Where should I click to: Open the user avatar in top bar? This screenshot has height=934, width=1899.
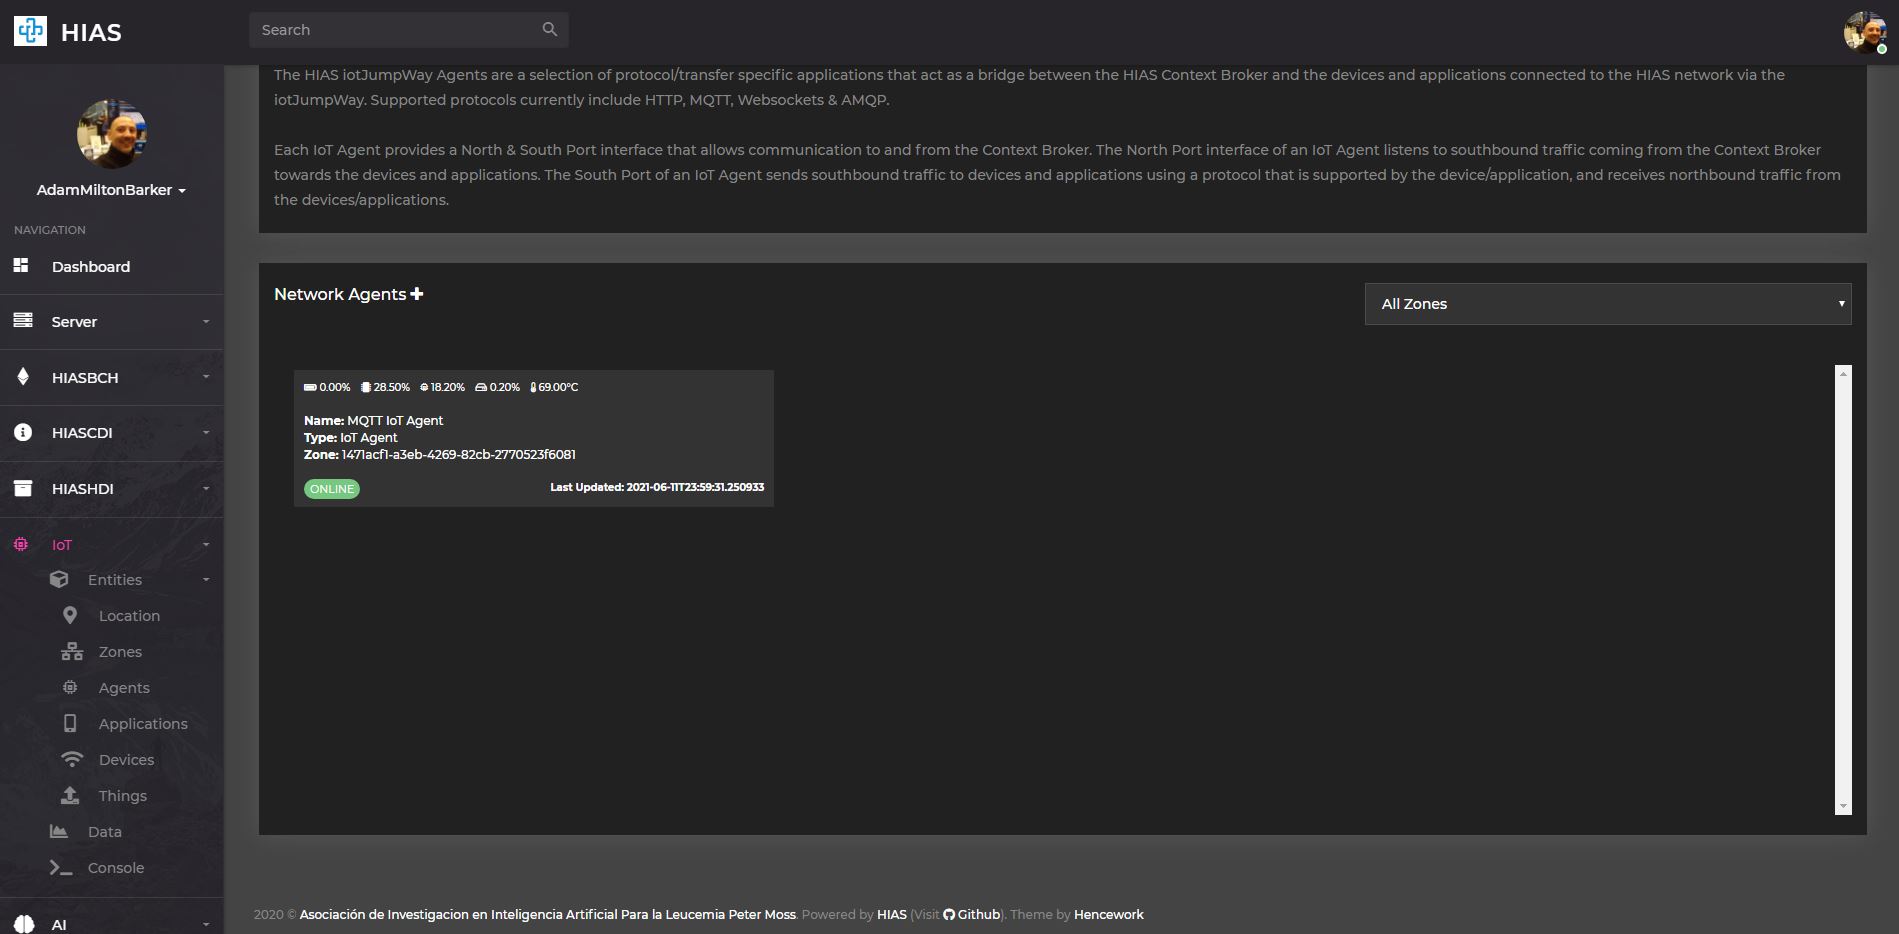coord(1864,32)
